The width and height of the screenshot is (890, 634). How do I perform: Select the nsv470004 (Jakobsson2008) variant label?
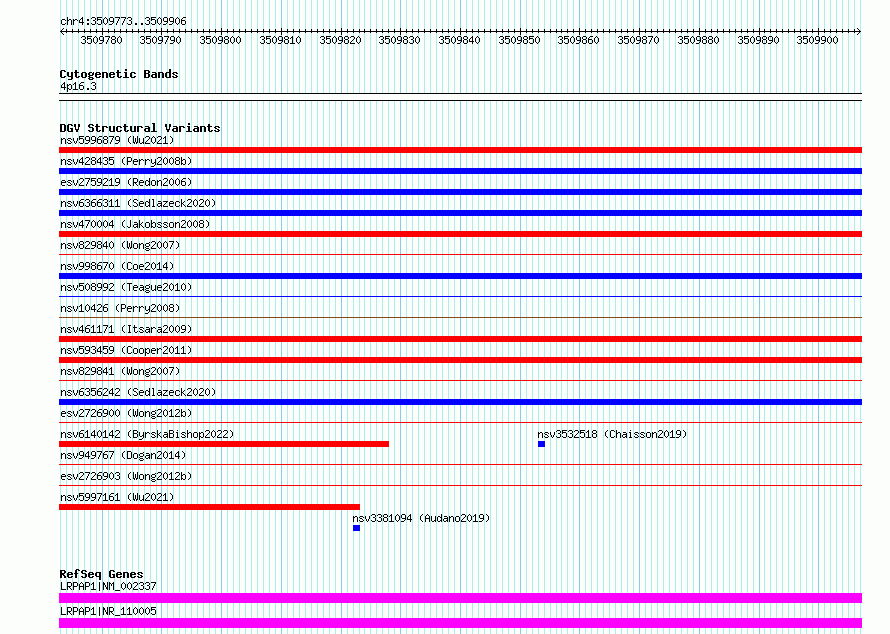[x=135, y=224]
